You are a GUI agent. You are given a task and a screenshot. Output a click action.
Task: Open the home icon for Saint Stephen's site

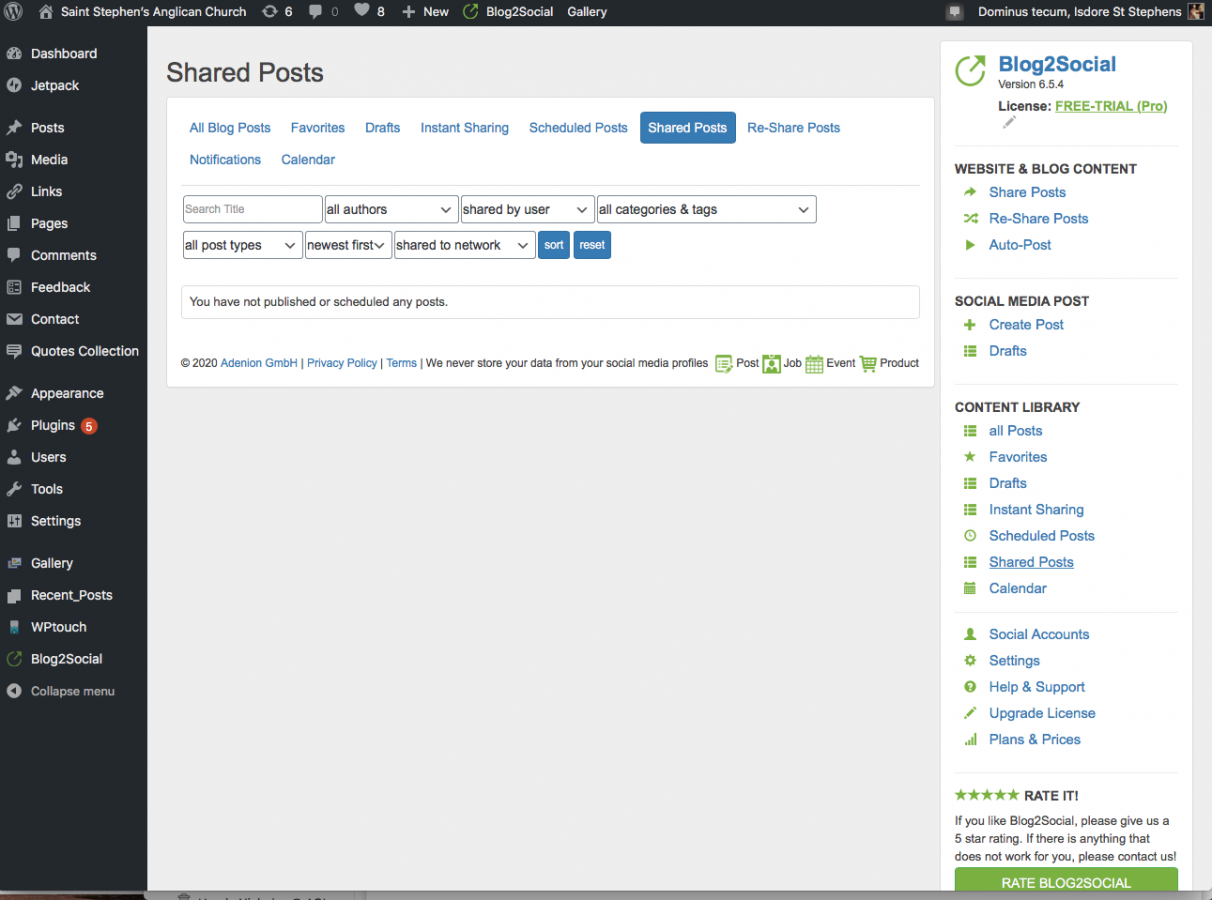[46, 12]
